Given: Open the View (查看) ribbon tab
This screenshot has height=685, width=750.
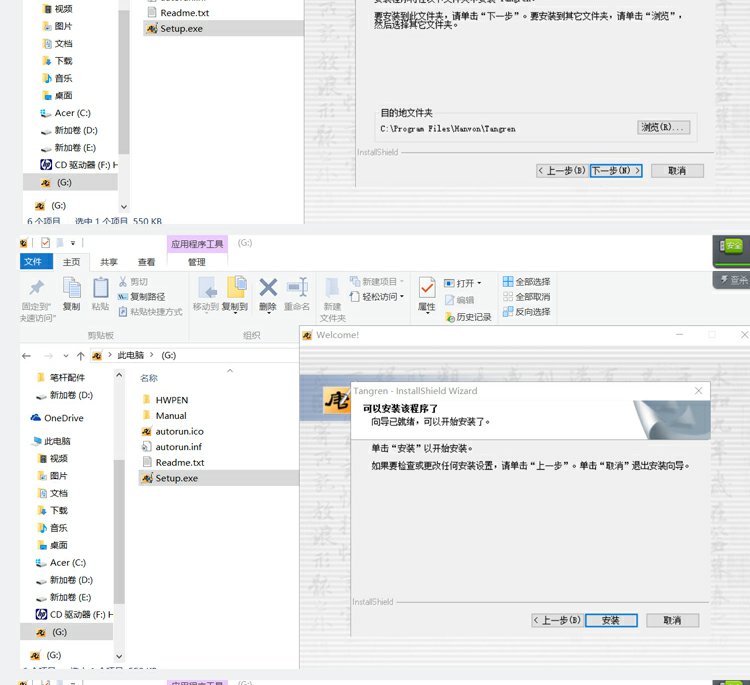Looking at the screenshot, I should click(x=146, y=262).
